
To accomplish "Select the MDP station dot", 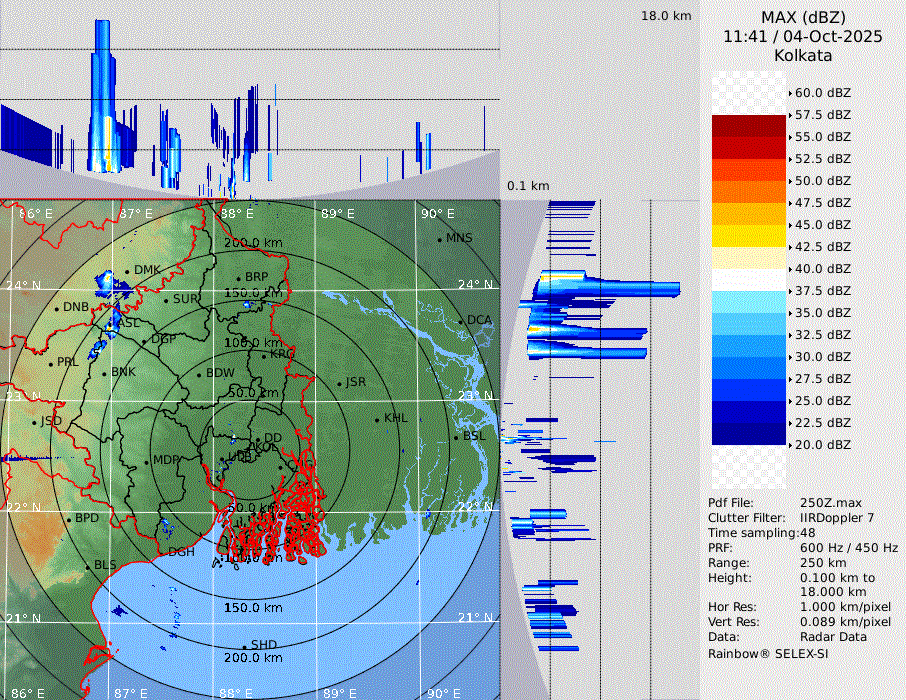I will click(147, 461).
